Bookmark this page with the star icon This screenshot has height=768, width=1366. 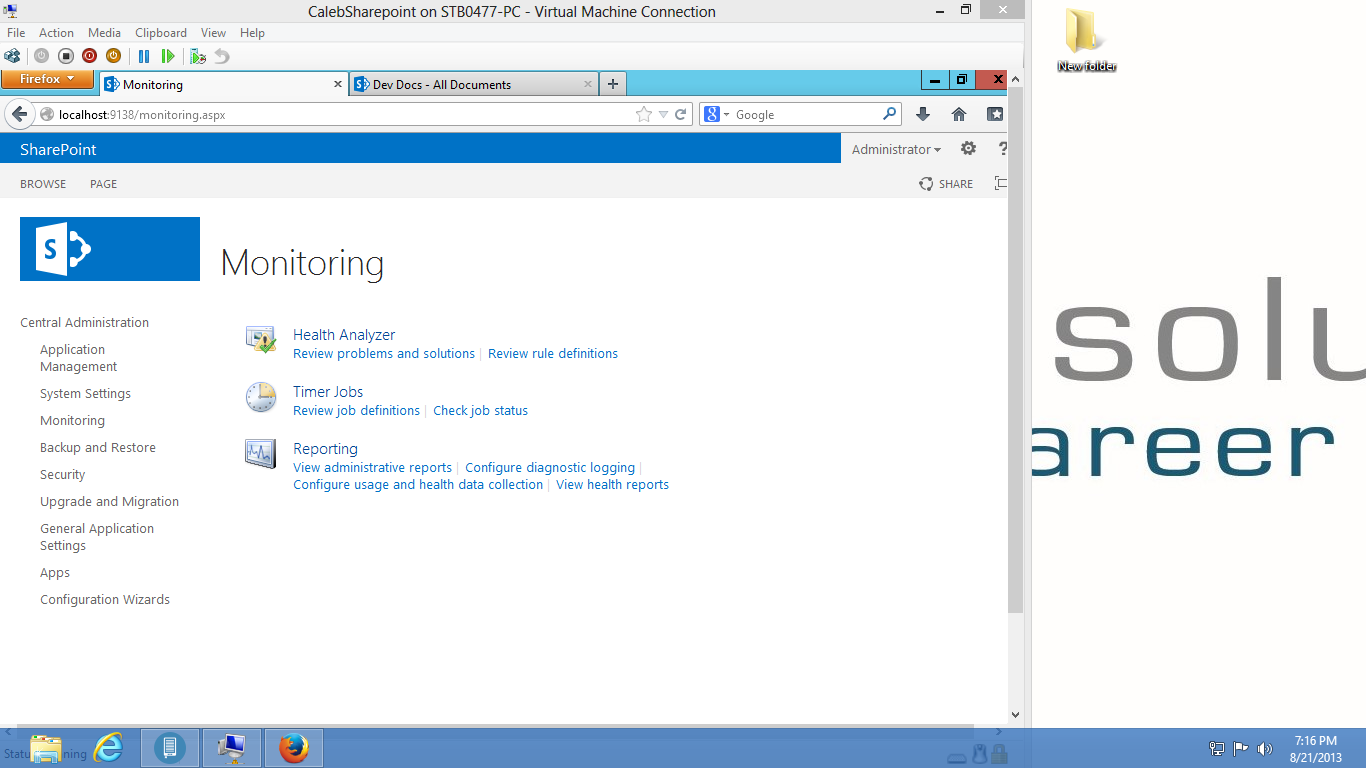click(x=644, y=115)
